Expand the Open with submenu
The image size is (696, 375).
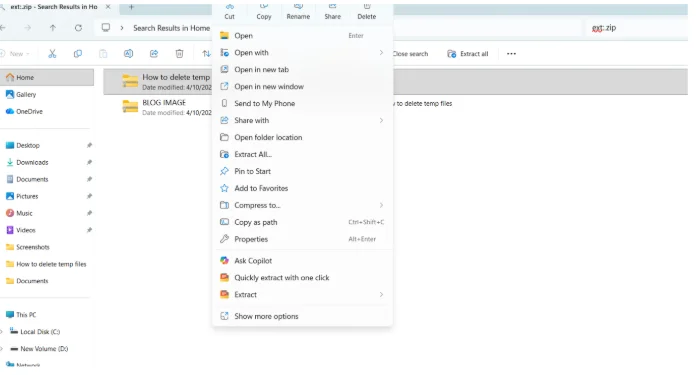click(302, 52)
